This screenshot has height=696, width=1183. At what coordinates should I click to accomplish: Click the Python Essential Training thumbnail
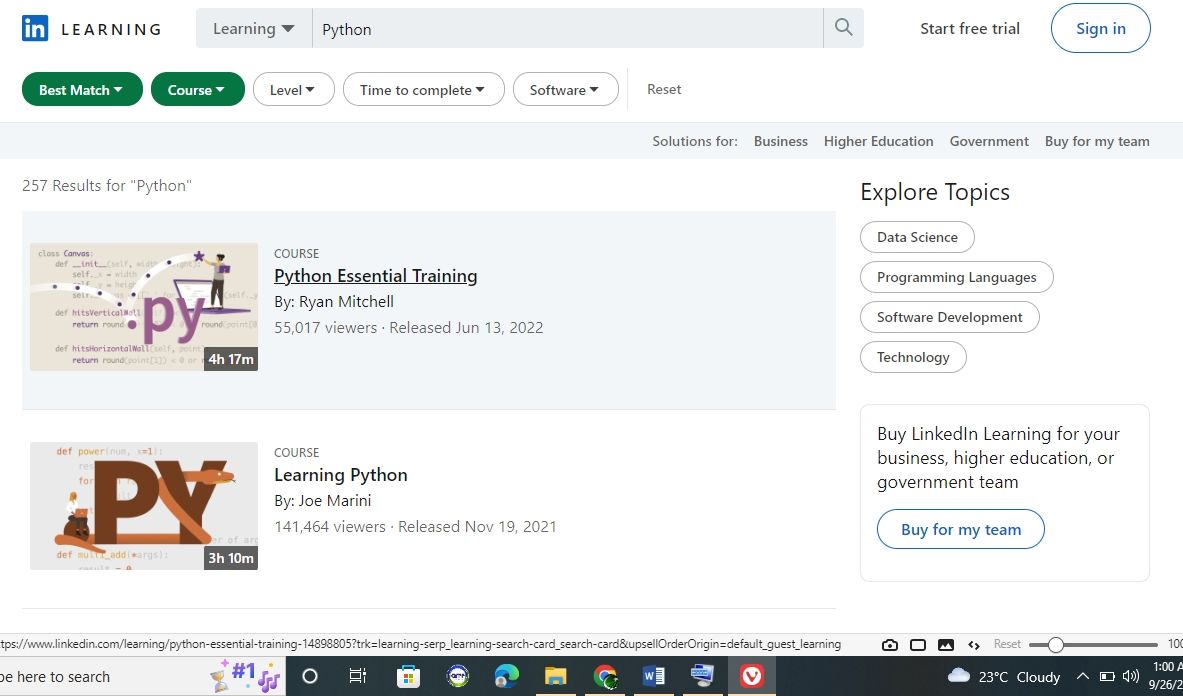pos(143,307)
